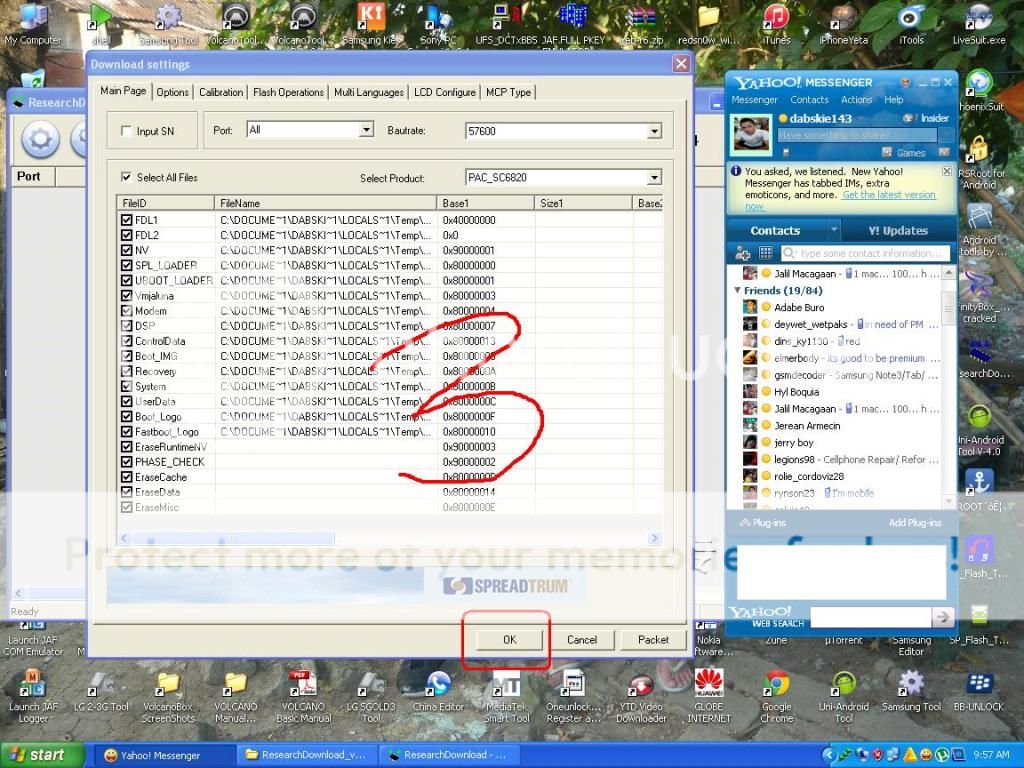
Task: Expand the Baudrate 57600 dropdown
Action: tap(654, 131)
